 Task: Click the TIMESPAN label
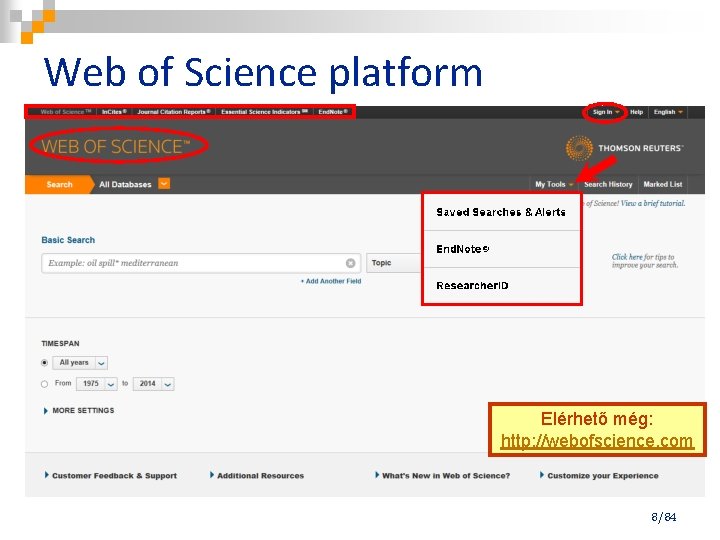point(60,343)
